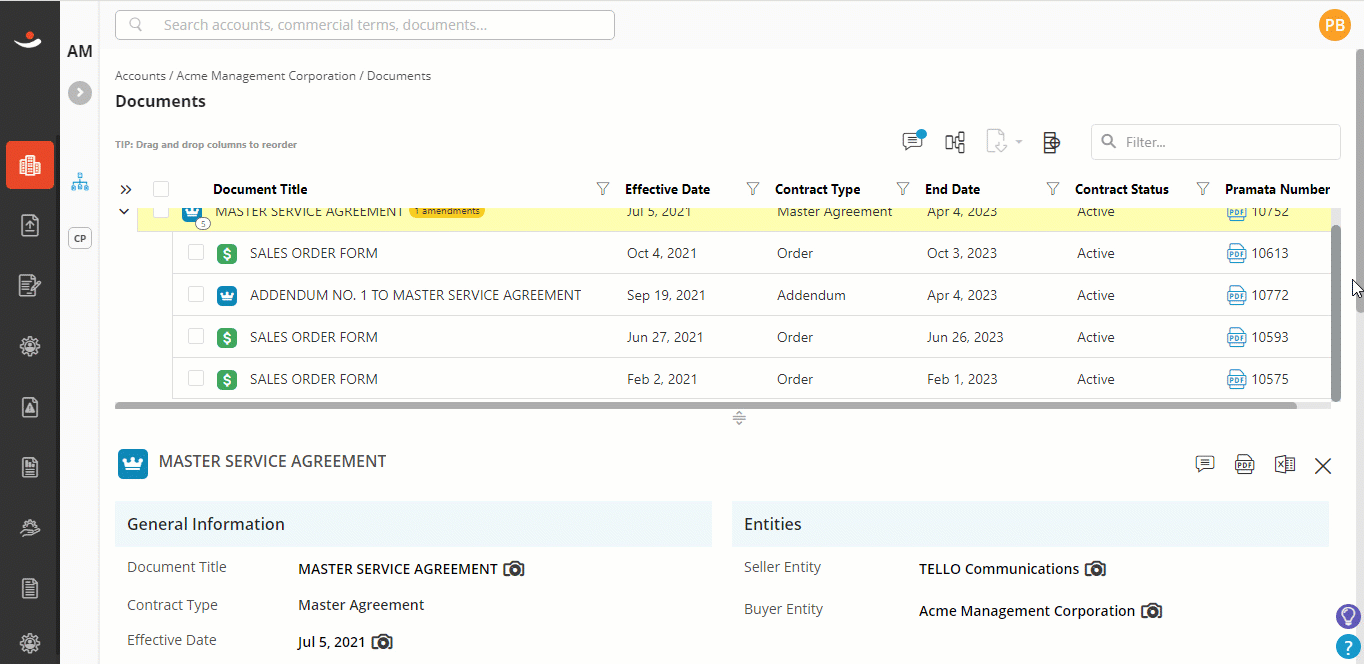The height and width of the screenshot is (664, 1364).
Task: Open the alert document sidebar icon
Action: click(x=30, y=407)
